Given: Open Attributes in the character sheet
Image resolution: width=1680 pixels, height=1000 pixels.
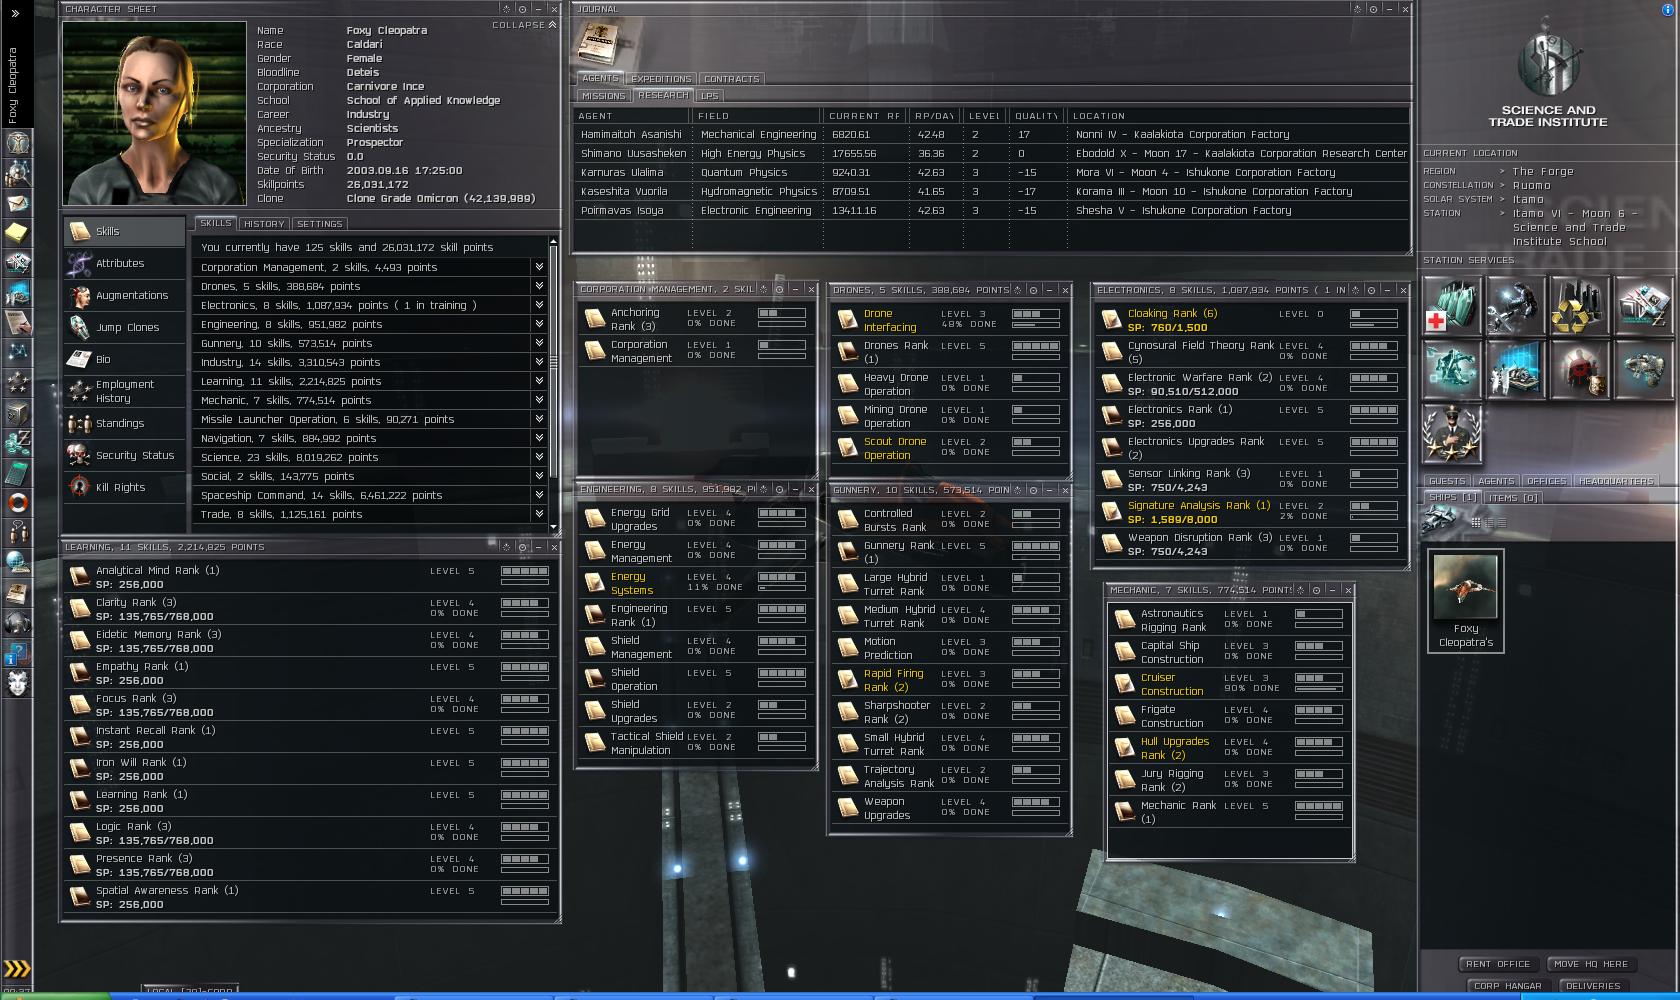Looking at the screenshot, I should coord(125,263).
